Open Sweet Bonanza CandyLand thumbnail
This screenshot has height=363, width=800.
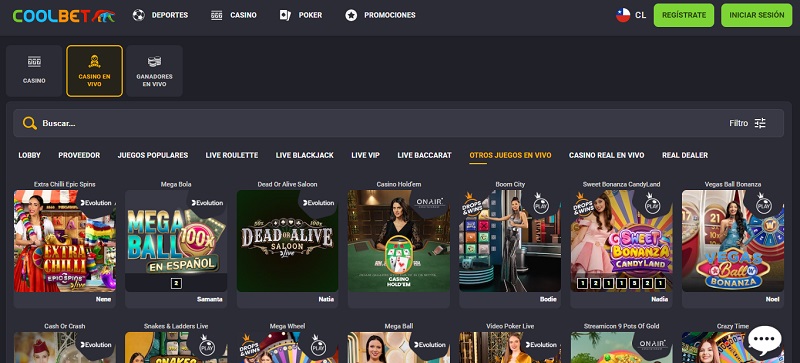point(621,241)
